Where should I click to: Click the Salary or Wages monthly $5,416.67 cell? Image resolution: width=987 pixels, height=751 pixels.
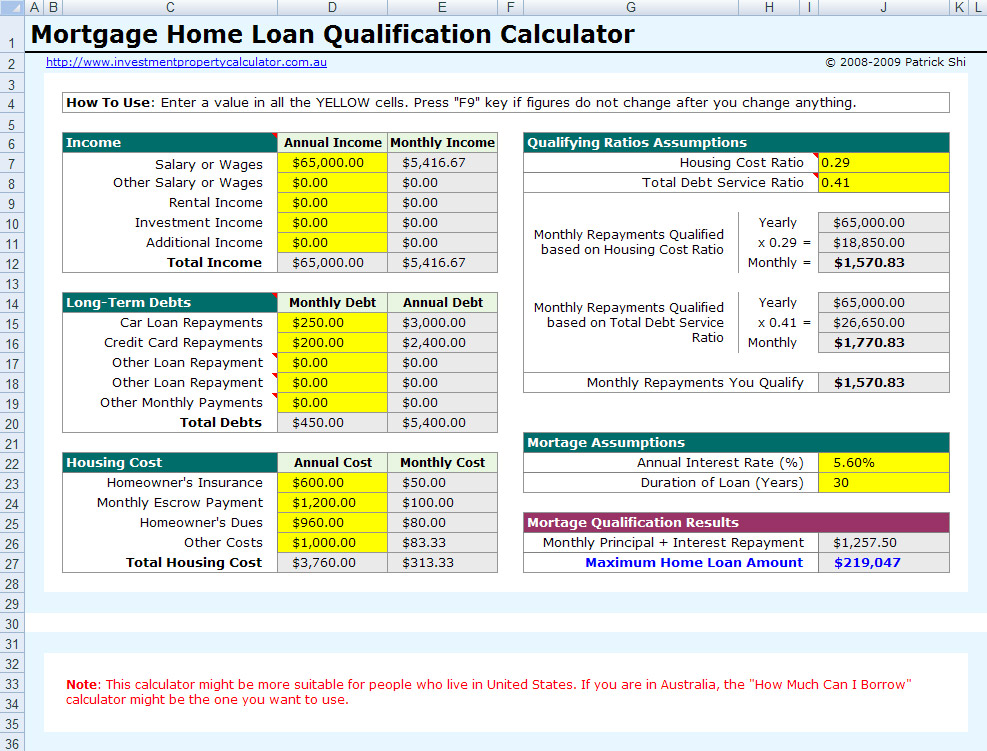443,162
